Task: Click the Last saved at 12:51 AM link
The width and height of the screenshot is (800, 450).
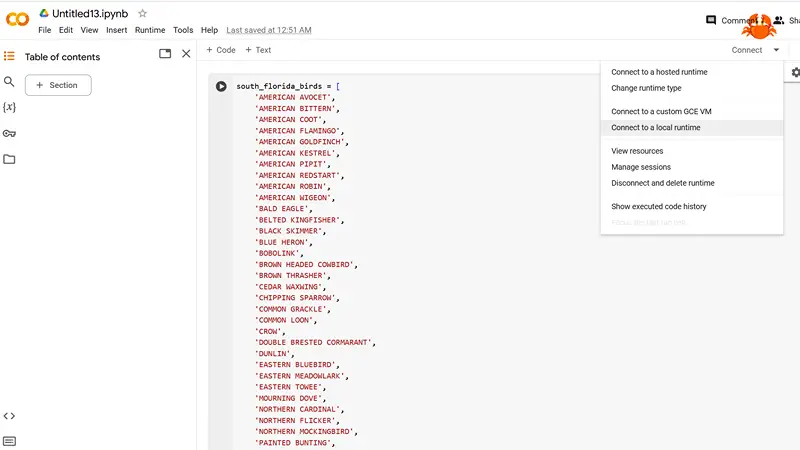Action: click(x=269, y=30)
